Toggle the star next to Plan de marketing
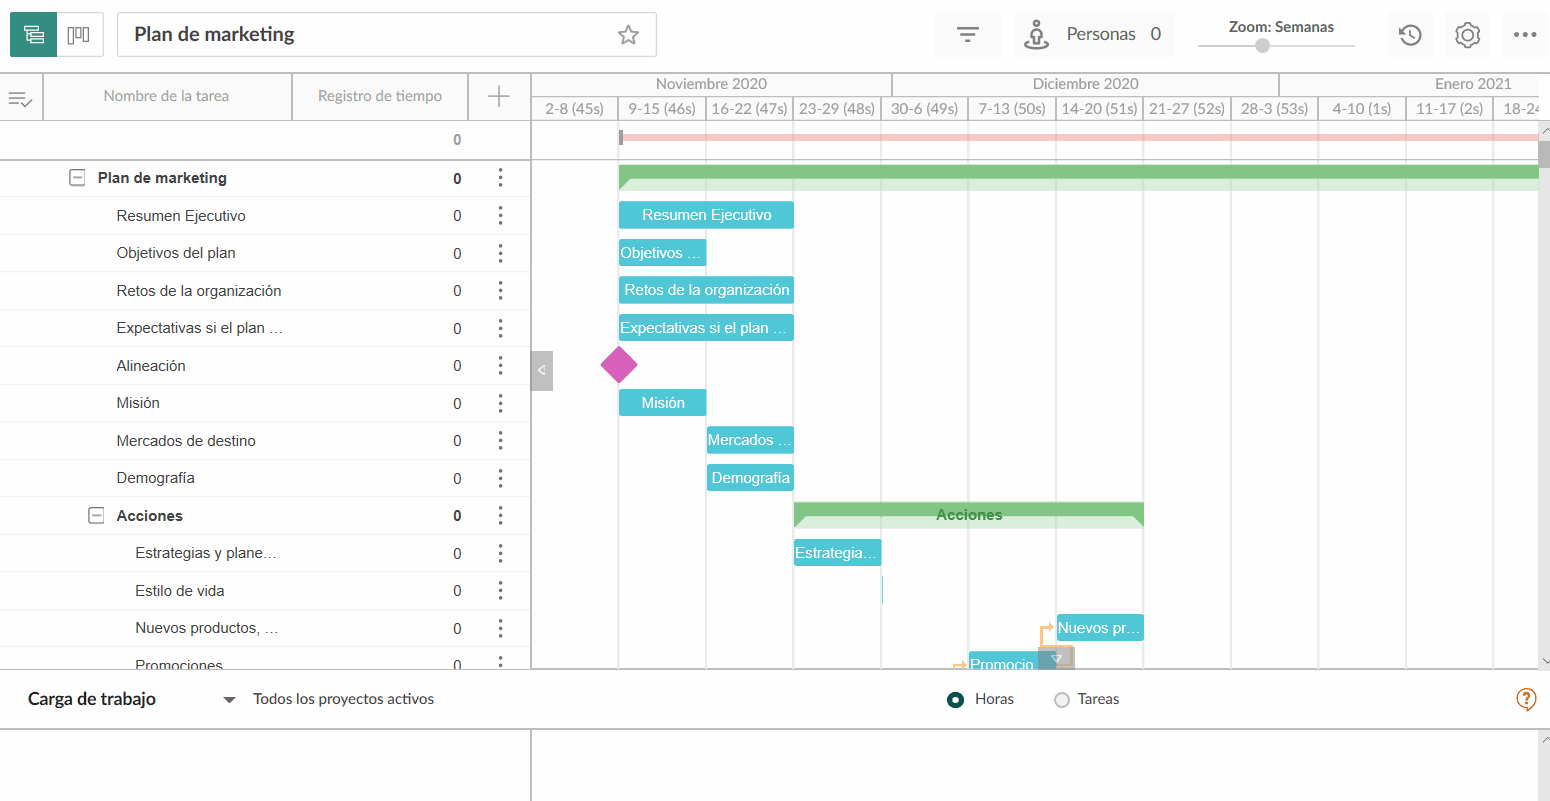This screenshot has width=1550, height=801. [628, 34]
